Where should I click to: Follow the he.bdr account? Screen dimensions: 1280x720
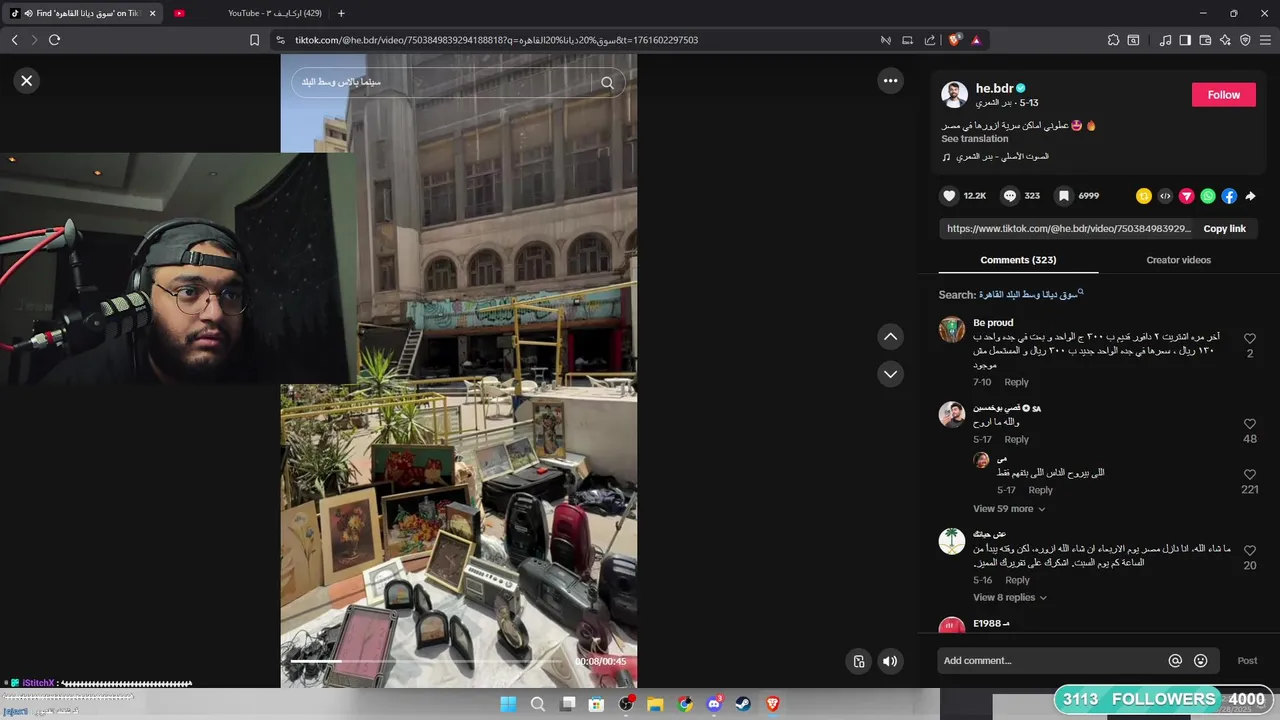click(x=1223, y=95)
